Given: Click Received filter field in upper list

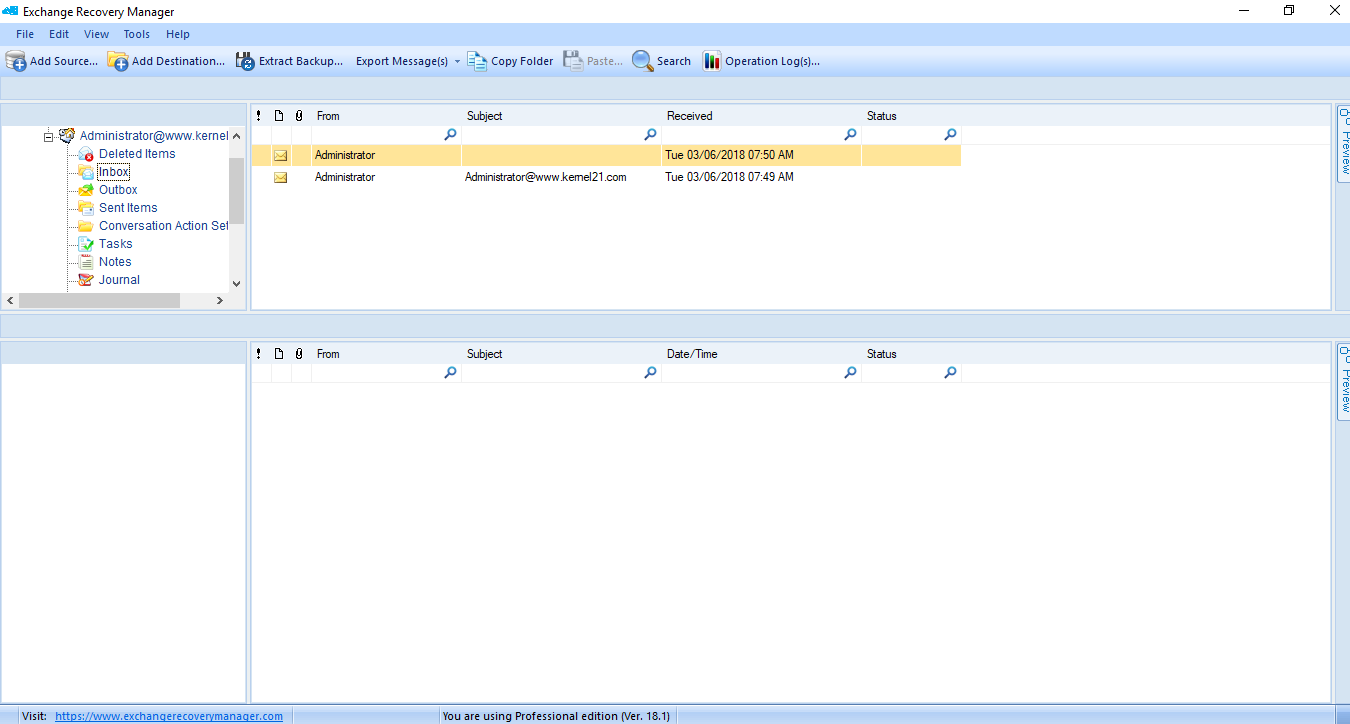Looking at the screenshot, I should pyautogui.click(x=761, y=134).
